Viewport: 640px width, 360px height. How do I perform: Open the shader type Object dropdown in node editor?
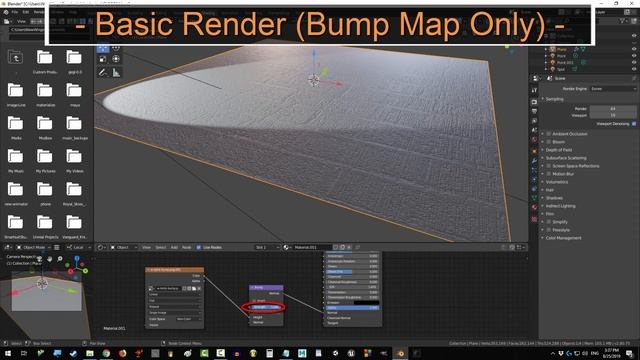click(124, 247)
